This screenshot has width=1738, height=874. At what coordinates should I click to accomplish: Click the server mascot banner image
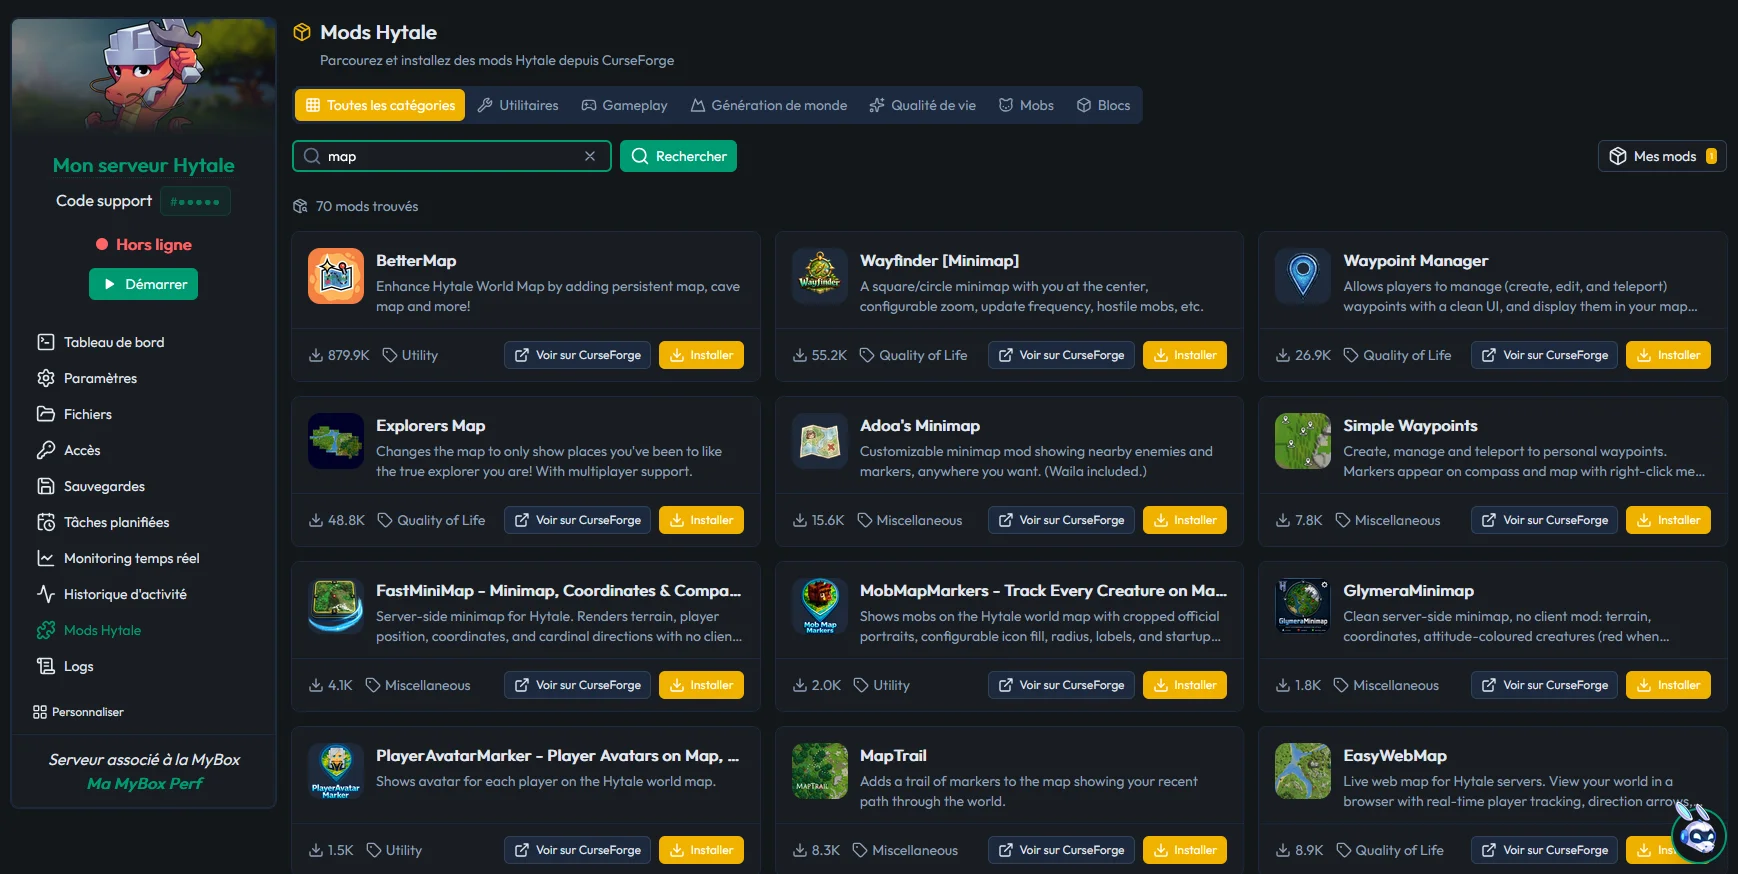tap(144, 75)
